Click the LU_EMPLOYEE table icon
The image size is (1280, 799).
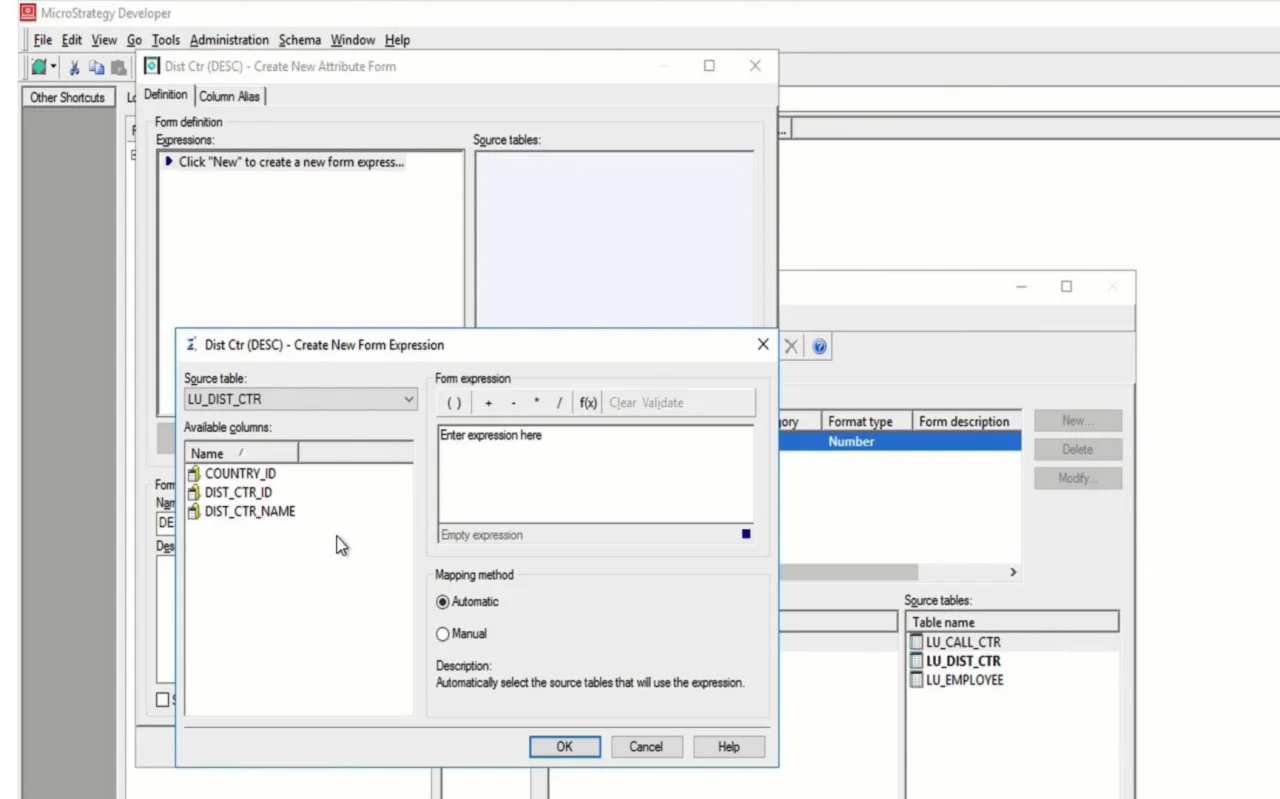(x=916, y=680)
